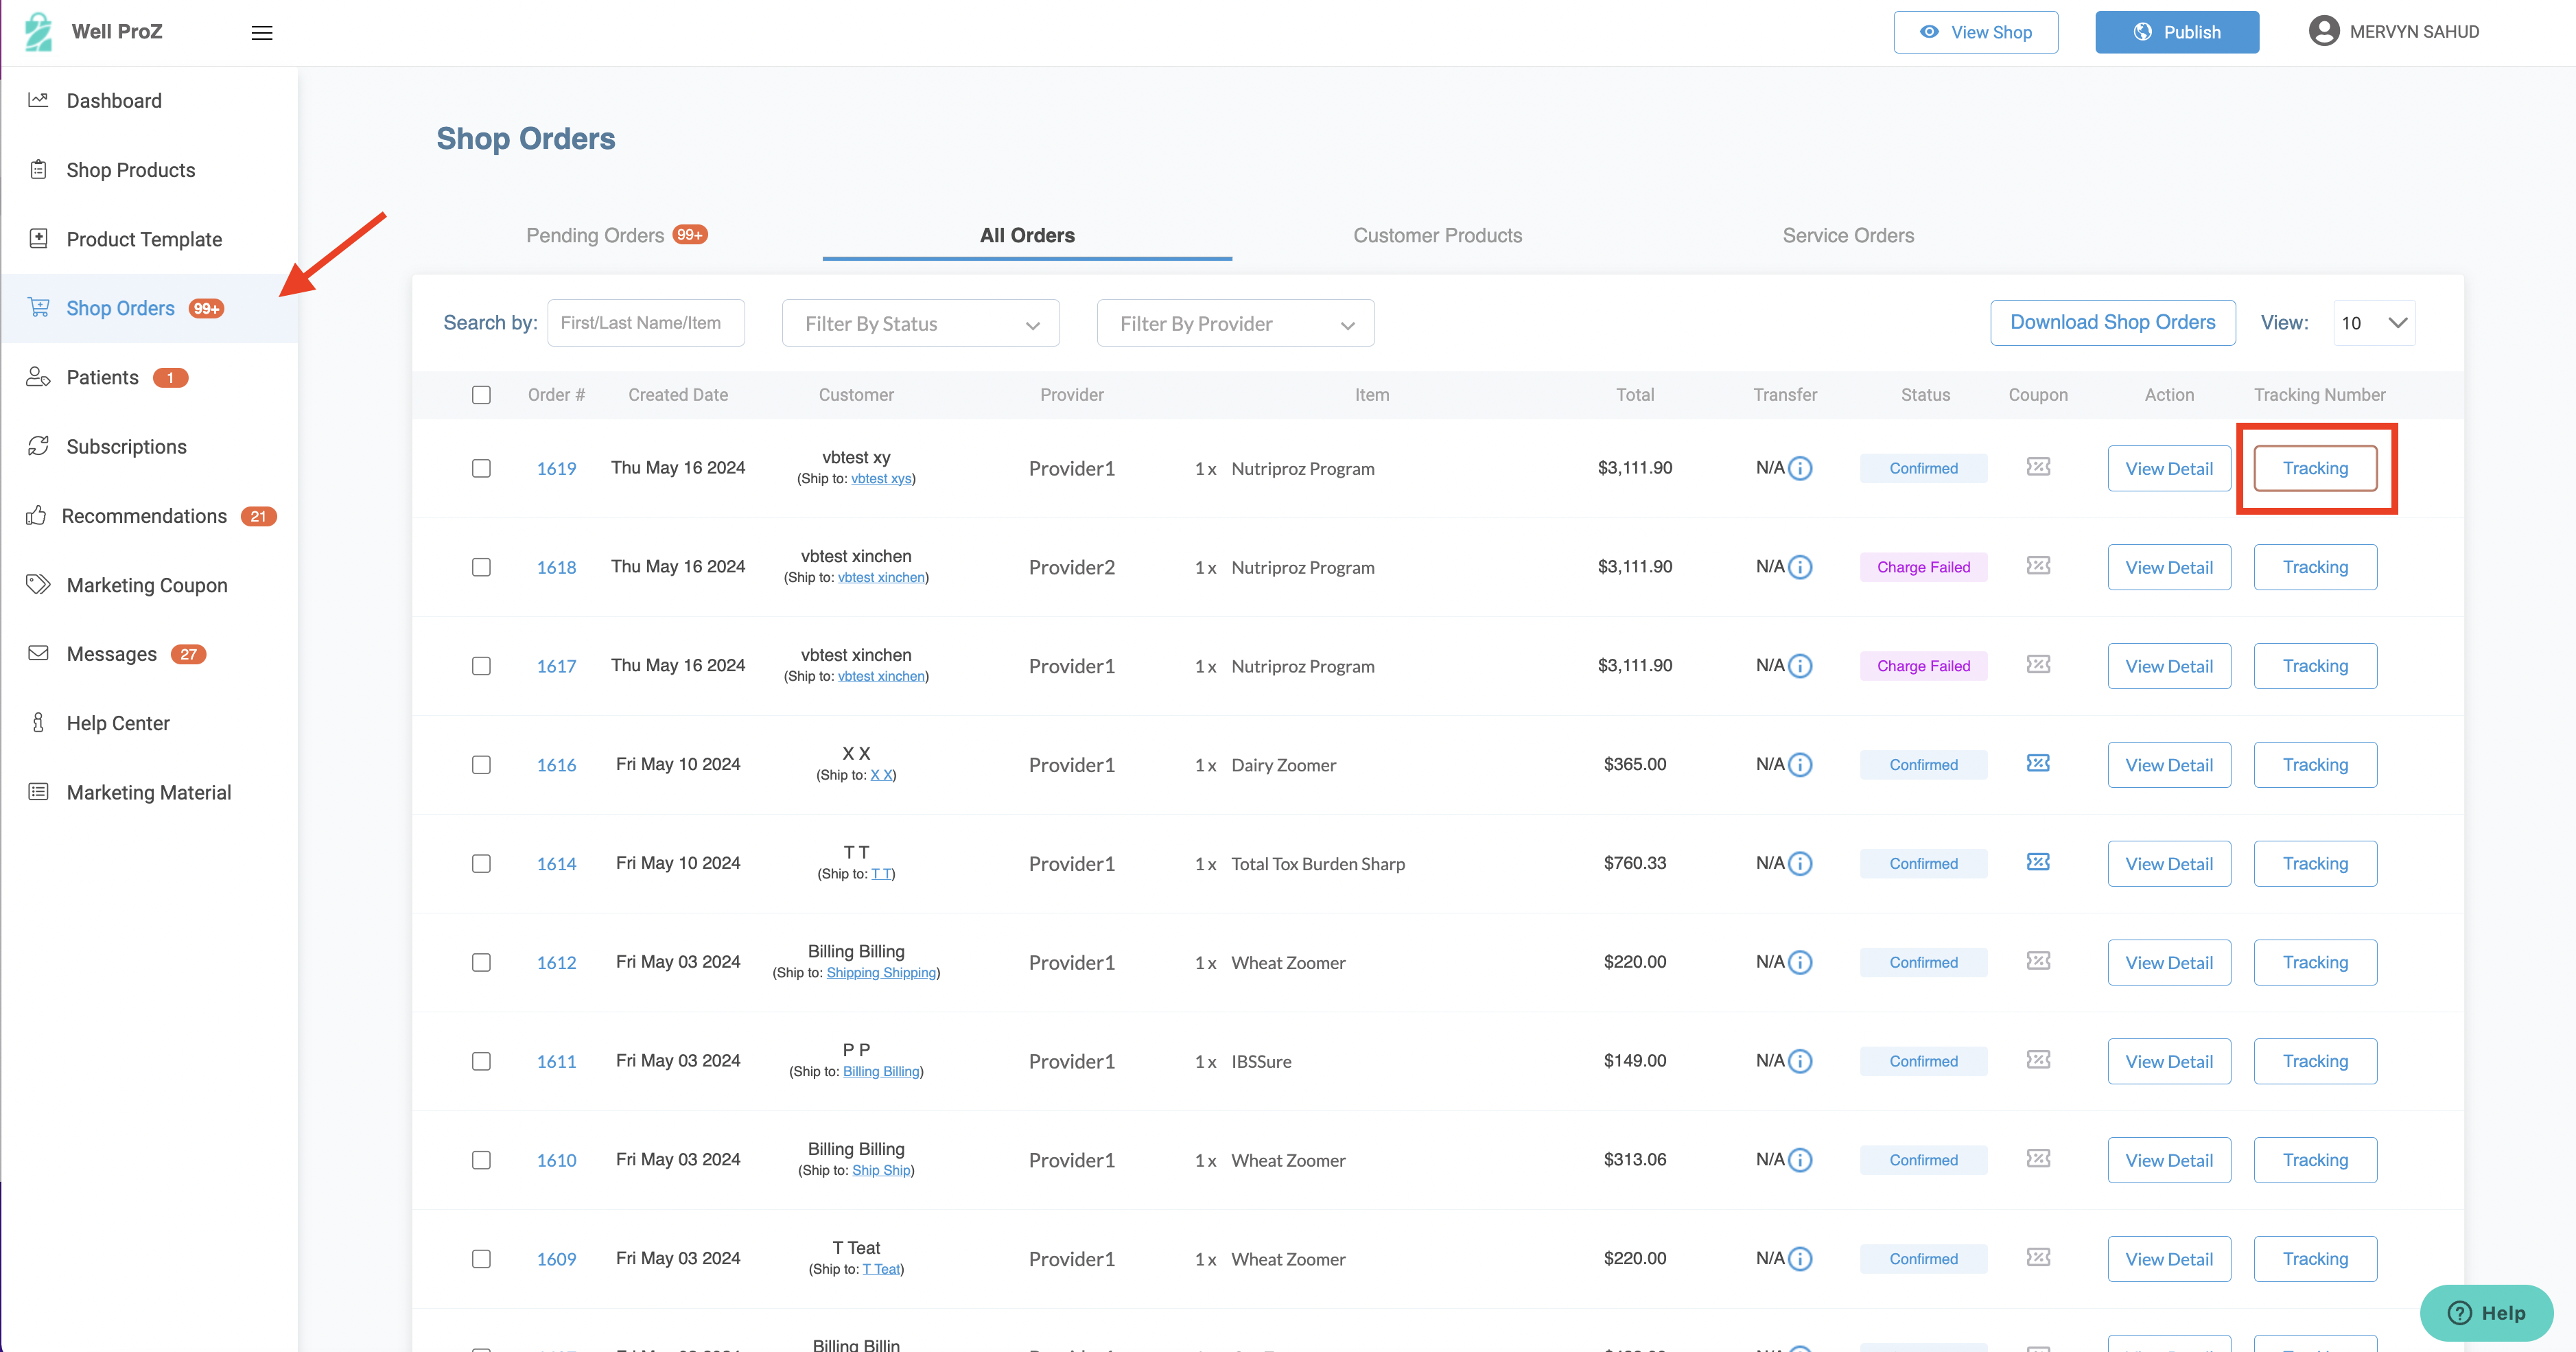Click the View Shop button
The height and width of the screenshot is (1352, 2576).
tap(1975, 32)
